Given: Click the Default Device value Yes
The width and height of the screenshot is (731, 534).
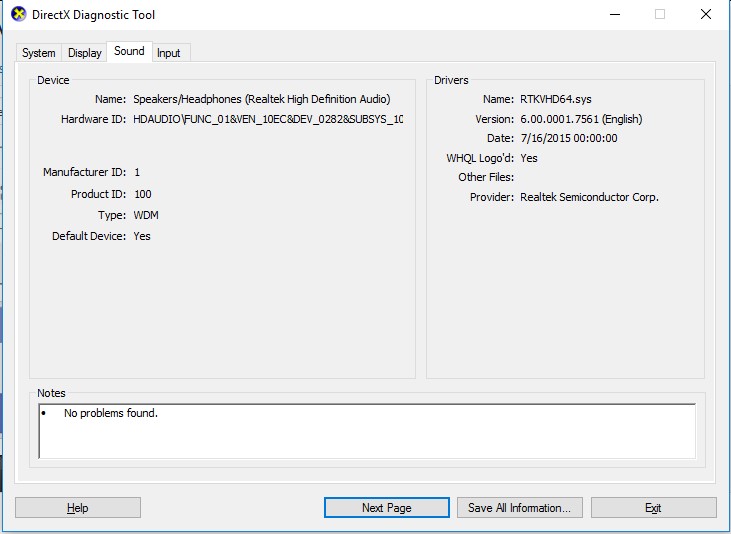Looking at the screenshot, I should click(x=142, y=236).
